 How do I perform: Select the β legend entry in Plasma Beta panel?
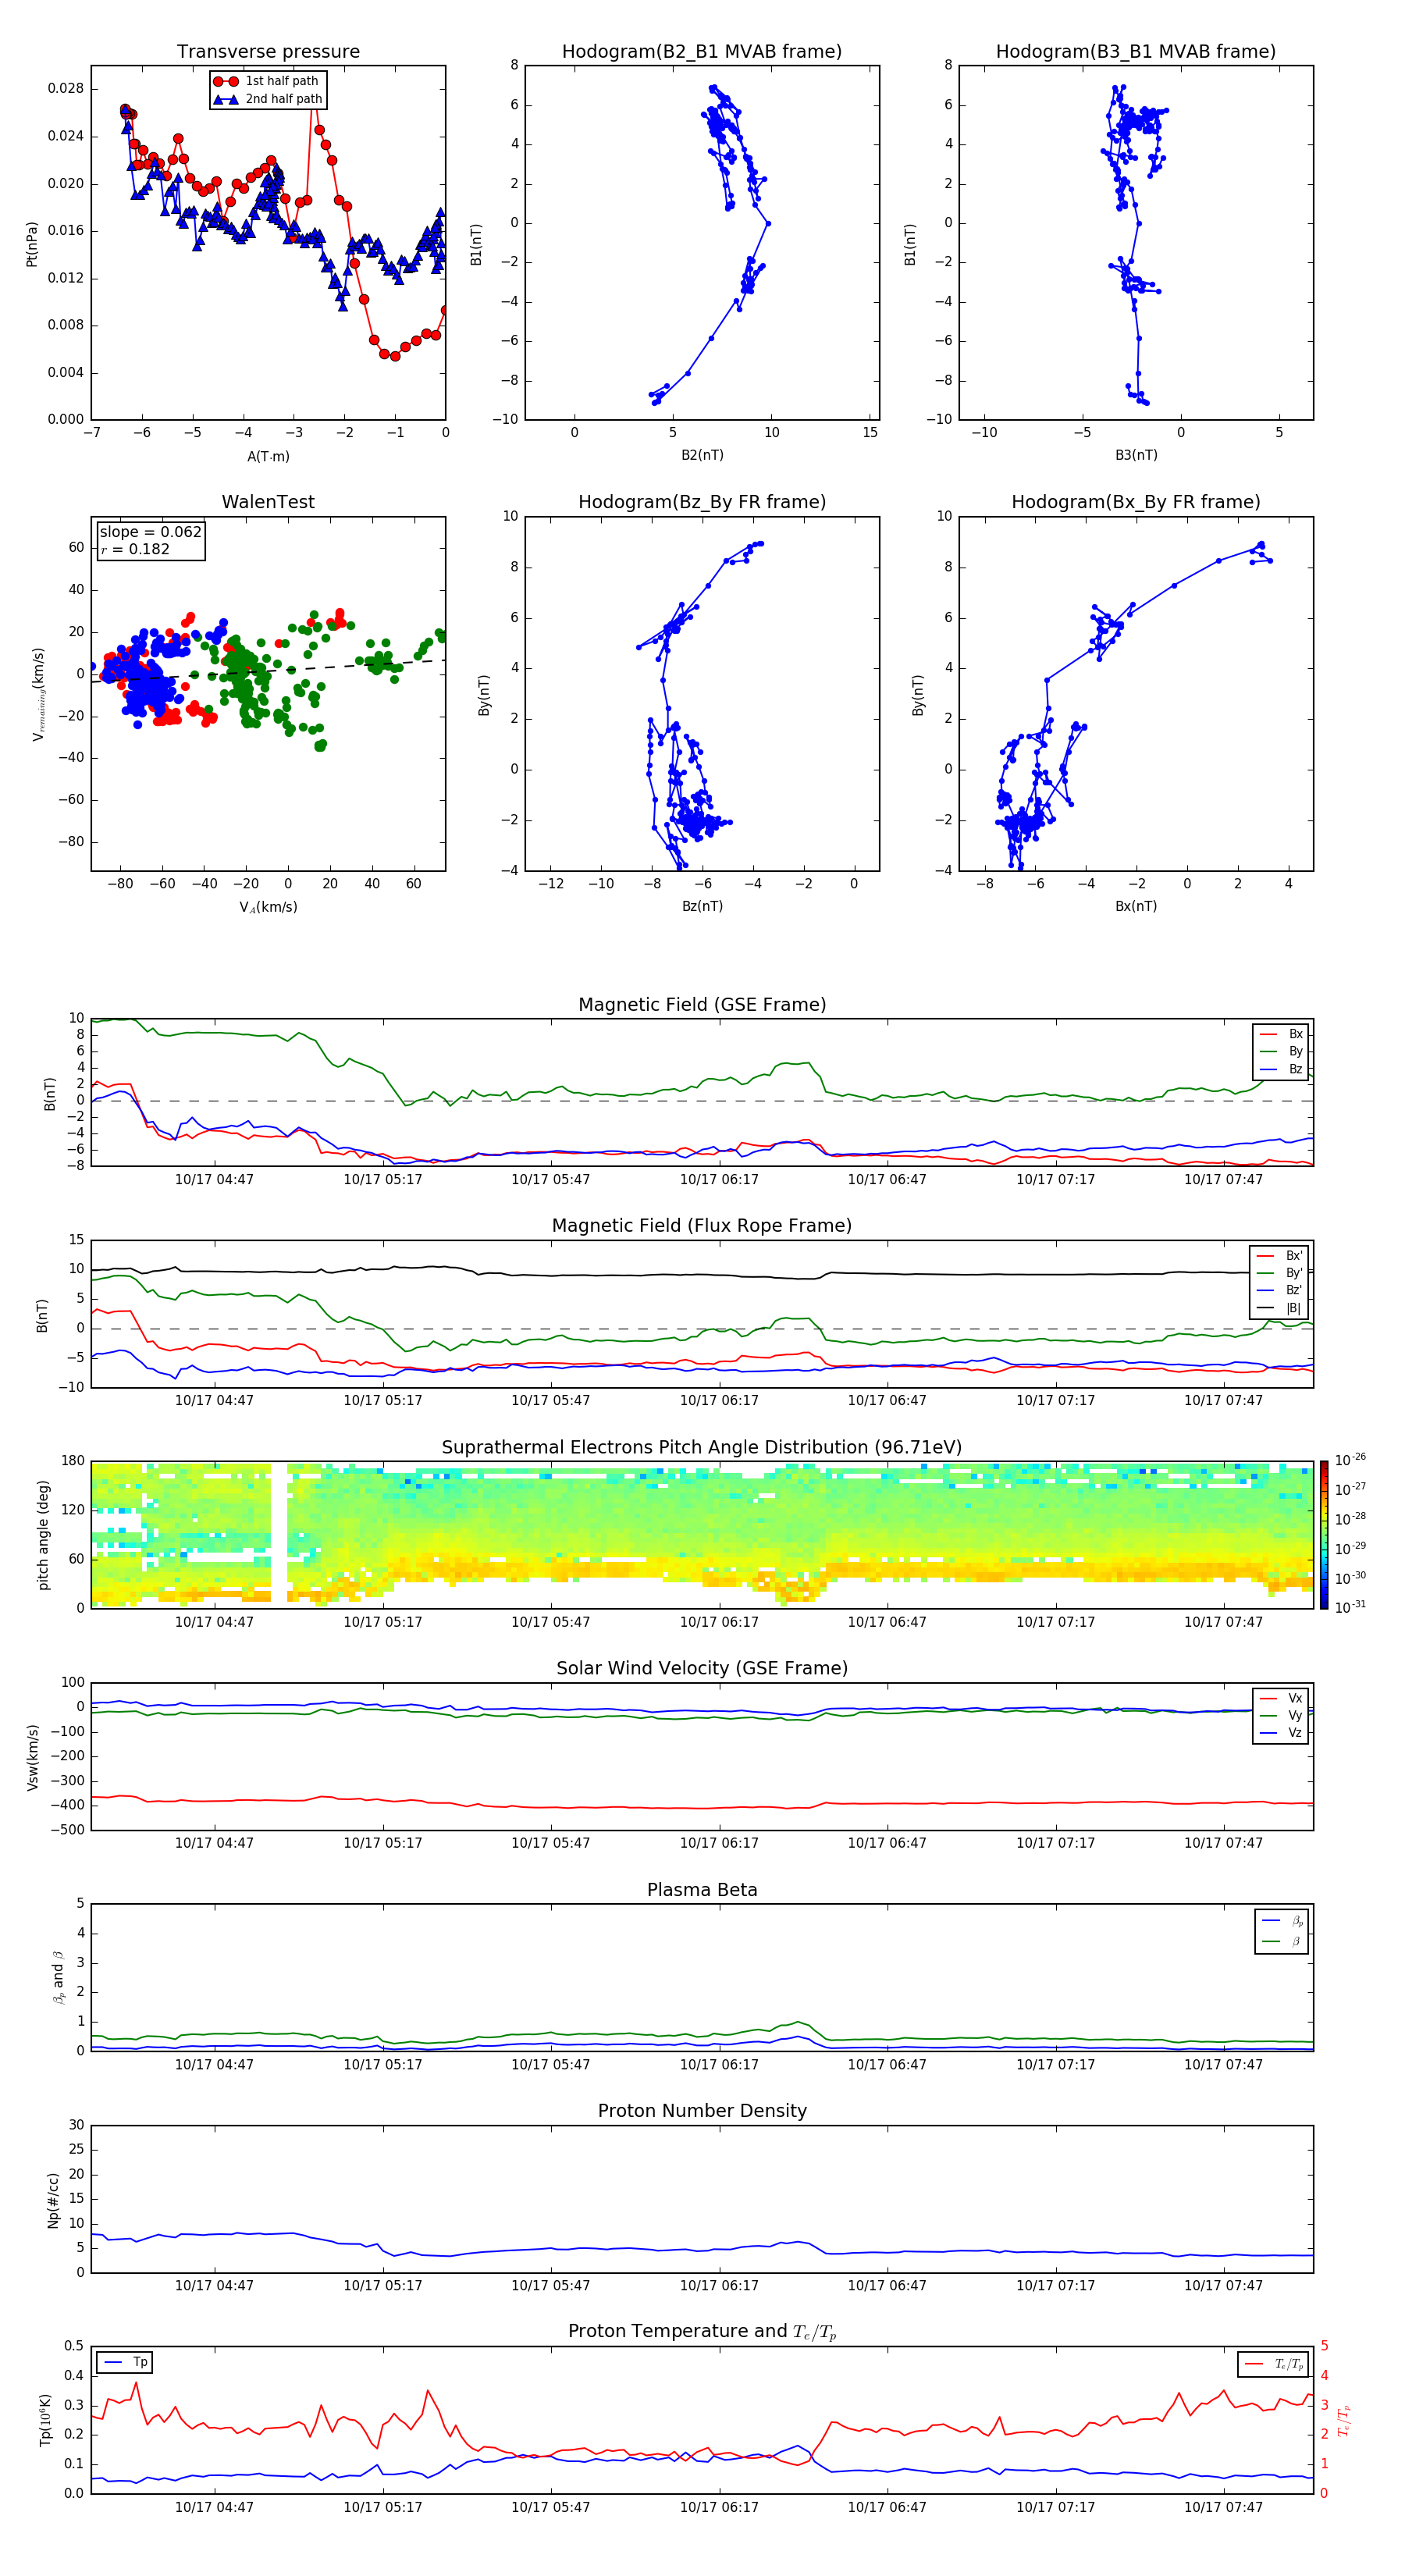[1282, 1941]
